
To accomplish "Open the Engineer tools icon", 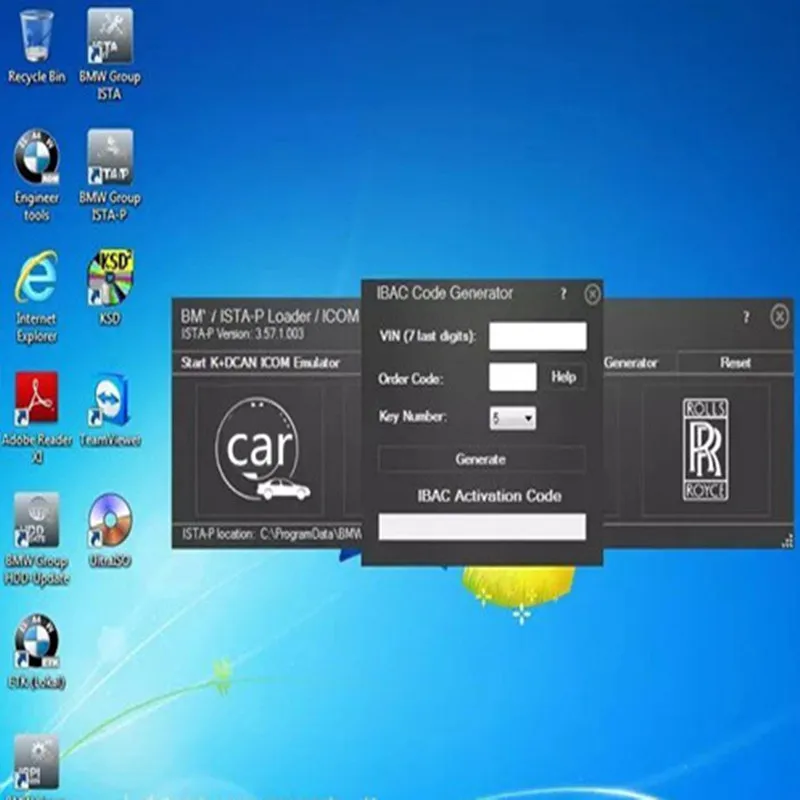I will 36,175.
